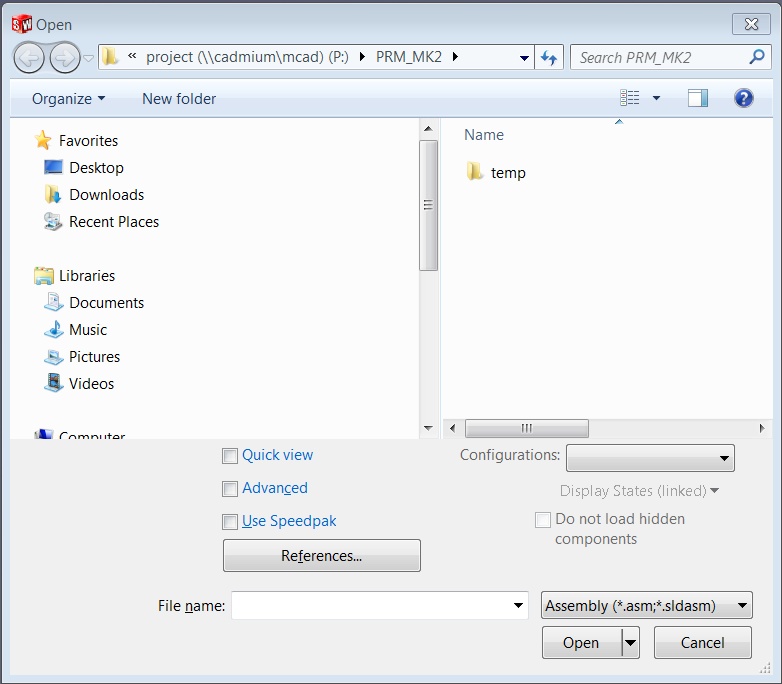
Task: Enable the Advanced checkbox
Action: pos(230,488)
